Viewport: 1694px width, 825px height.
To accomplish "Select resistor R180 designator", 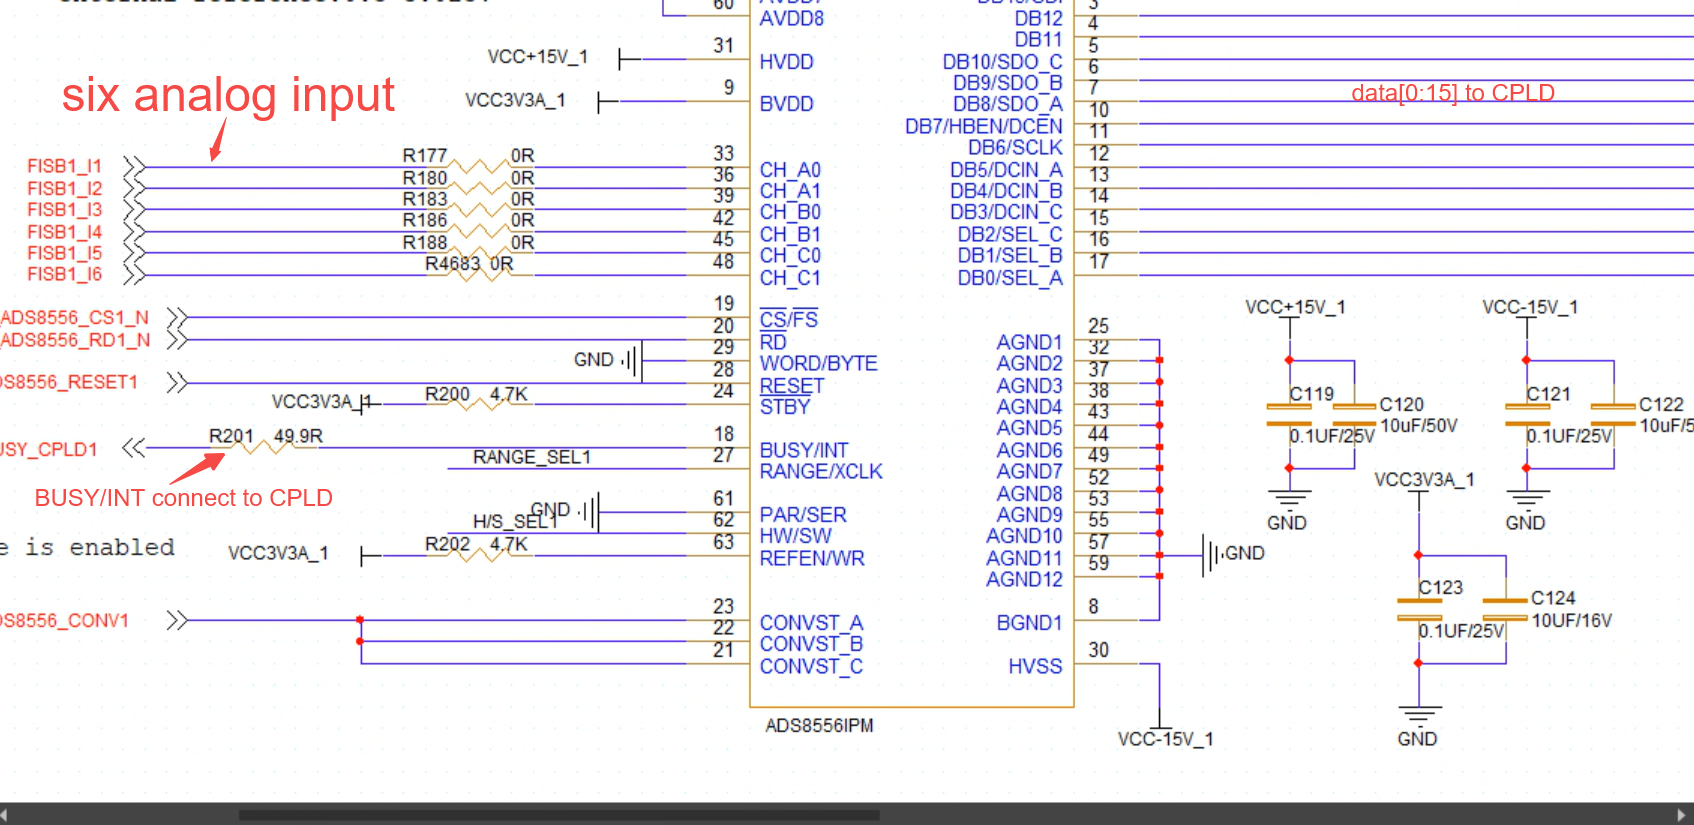I will [425, 178].
